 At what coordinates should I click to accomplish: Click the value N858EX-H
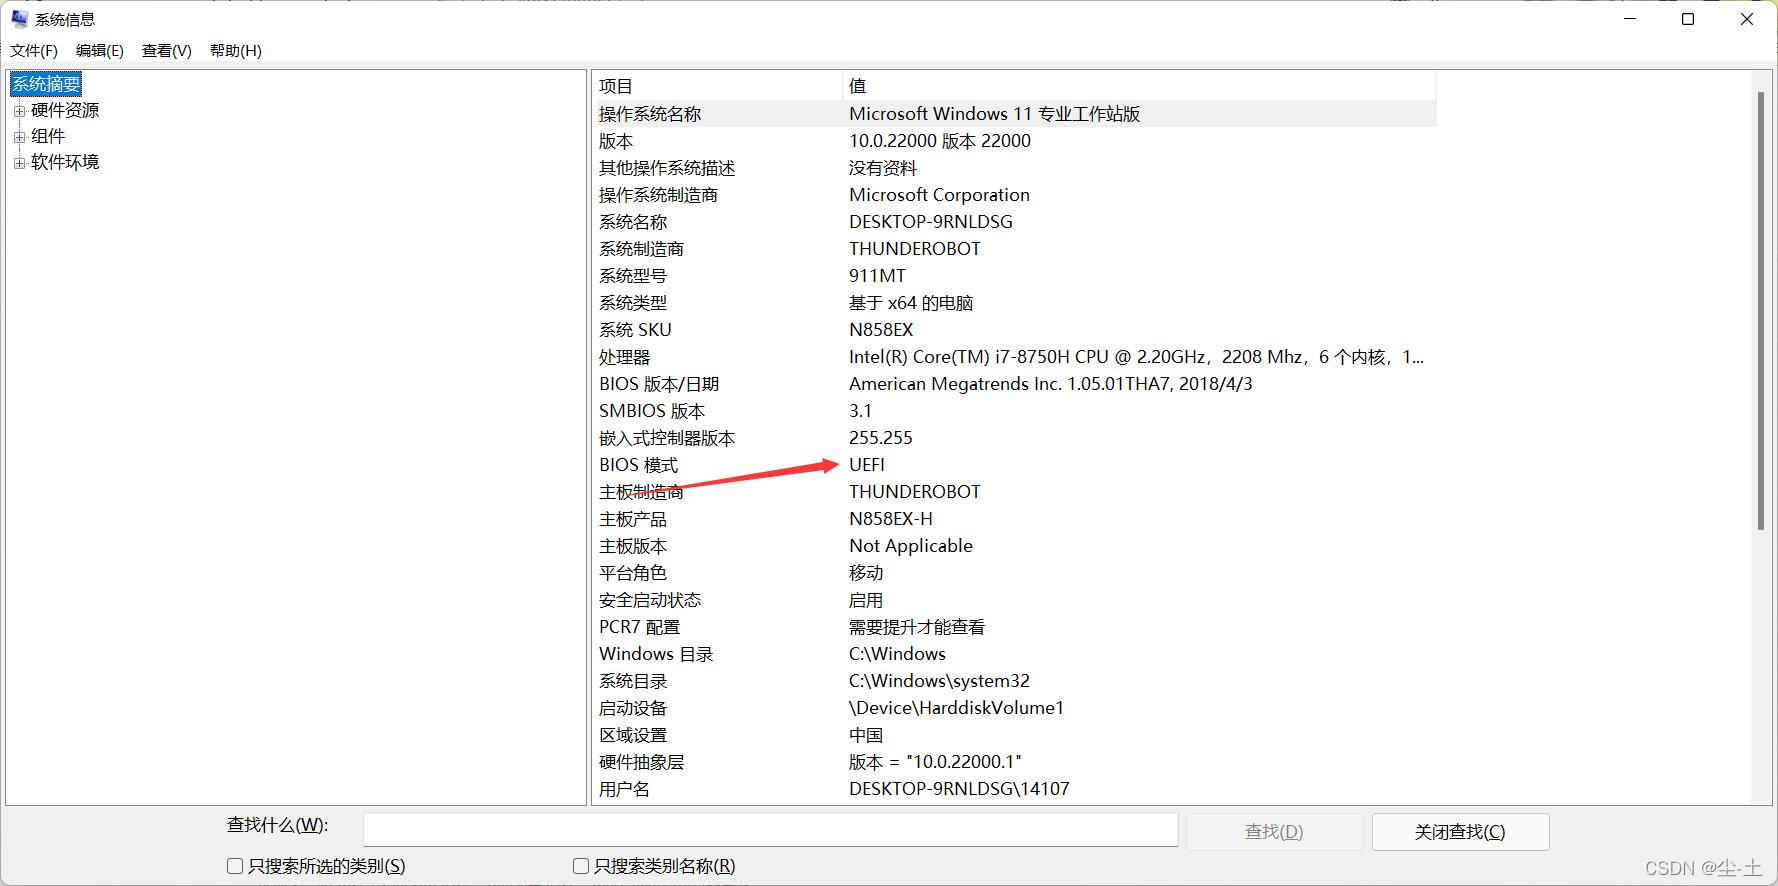[891, 519]
